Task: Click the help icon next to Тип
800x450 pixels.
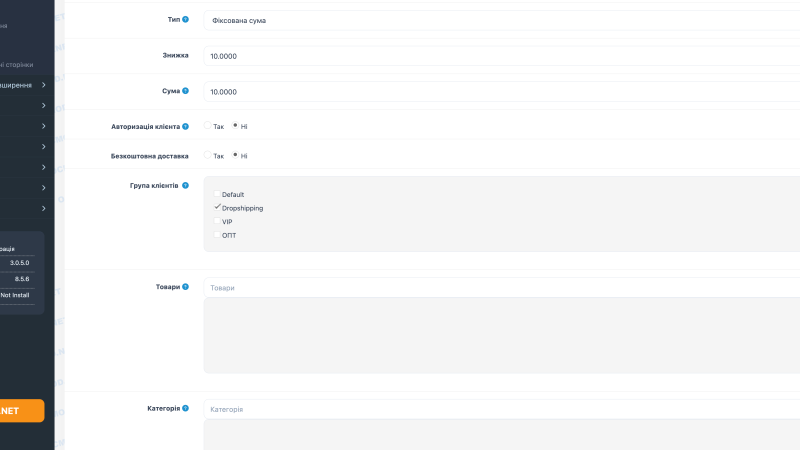Action: click(185, 19)
